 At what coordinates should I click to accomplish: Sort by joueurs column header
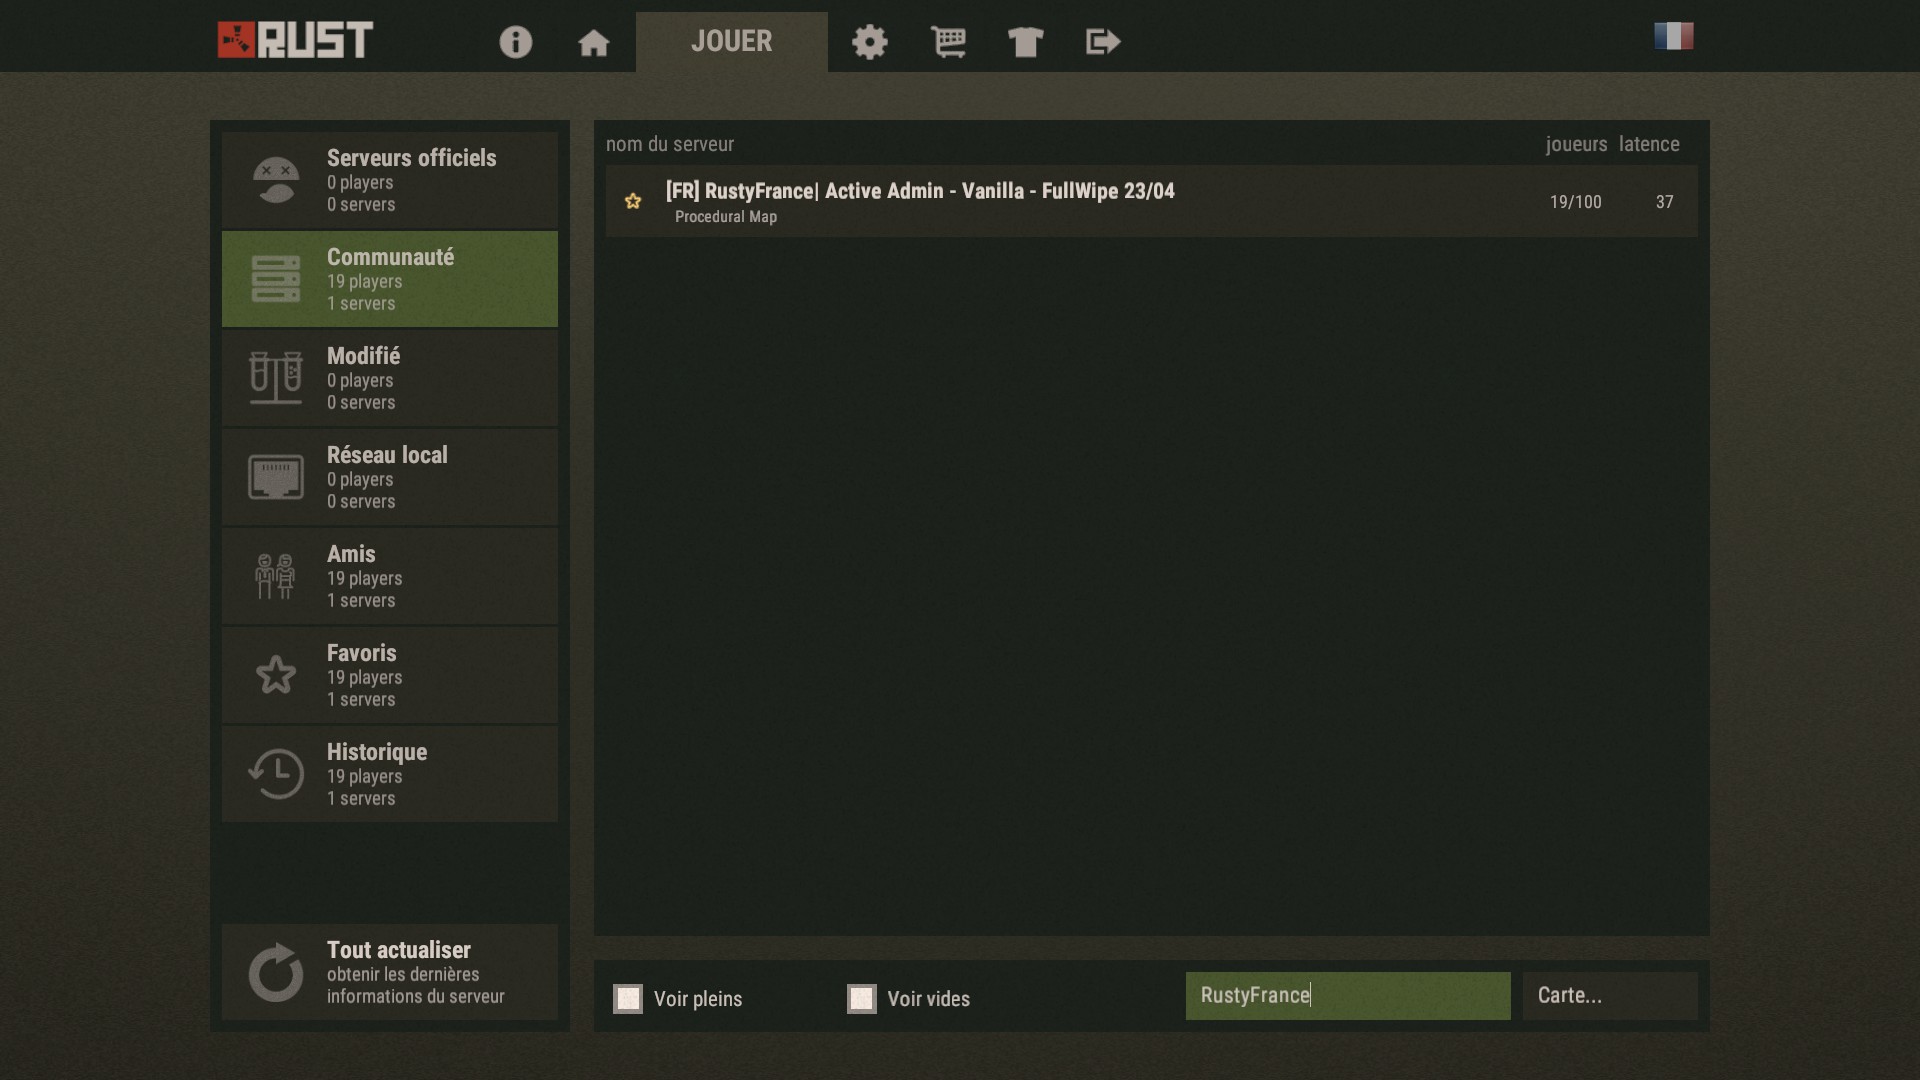[1576, 144]
